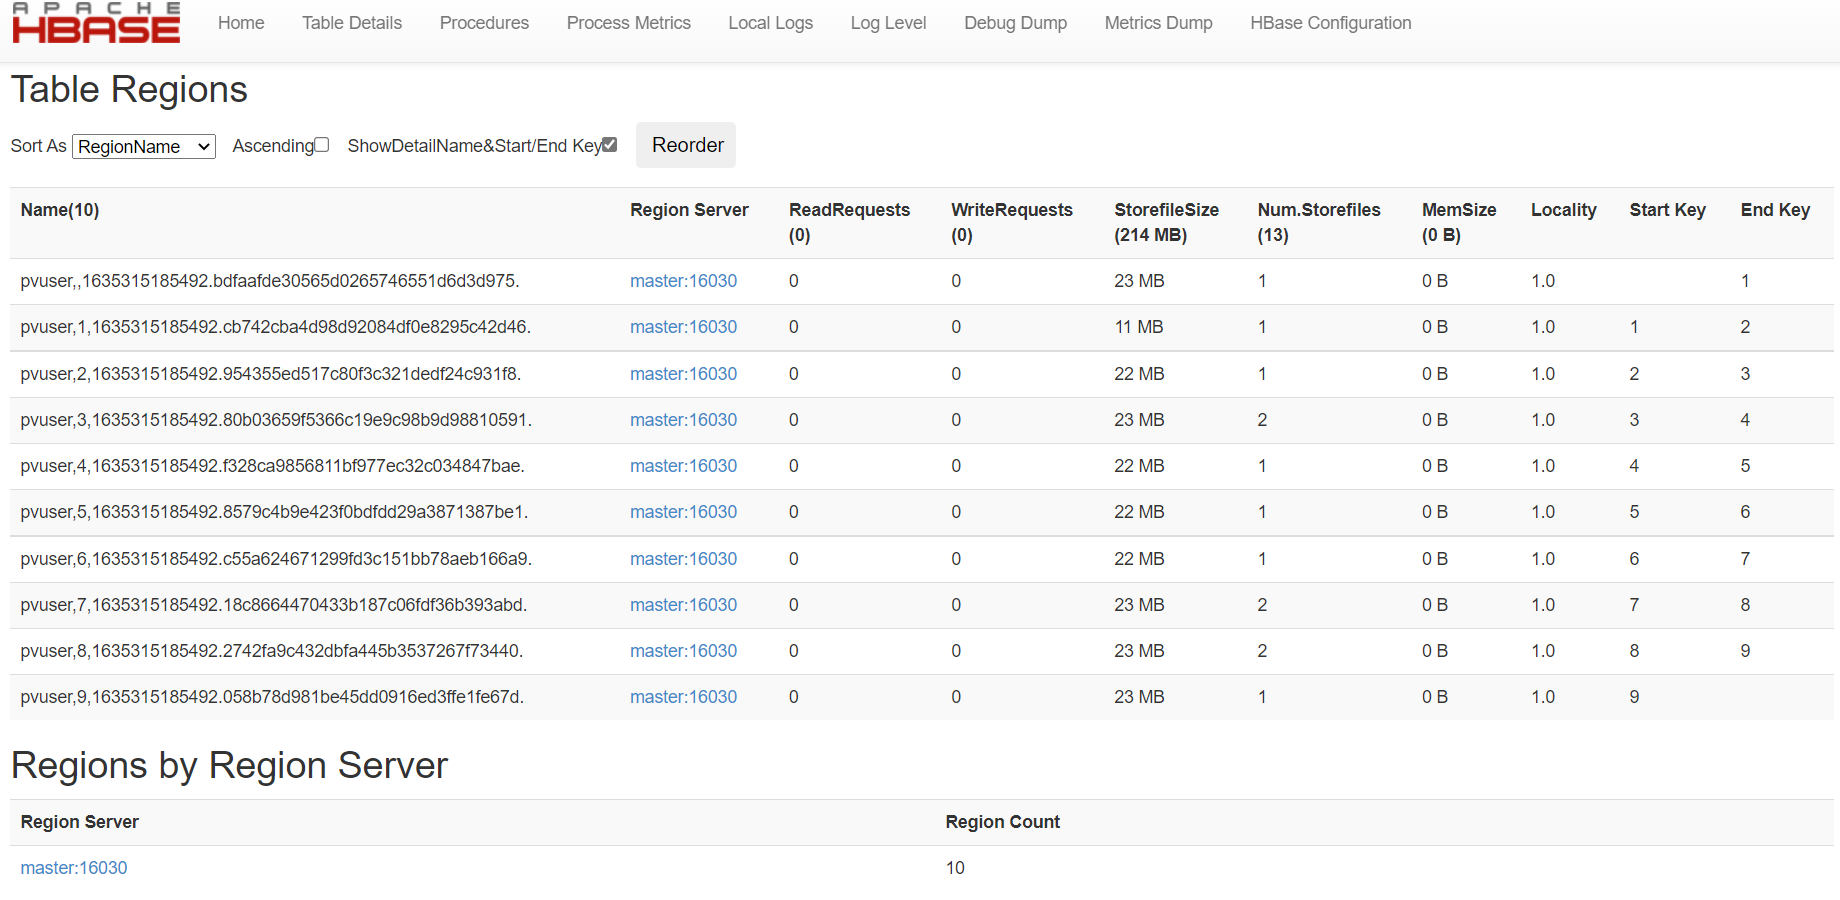Image resolution: width=1840 pixels, height=900 pixels.
Task: Select region name pvuser,5 ending 387be1
Action: point(274,512)
